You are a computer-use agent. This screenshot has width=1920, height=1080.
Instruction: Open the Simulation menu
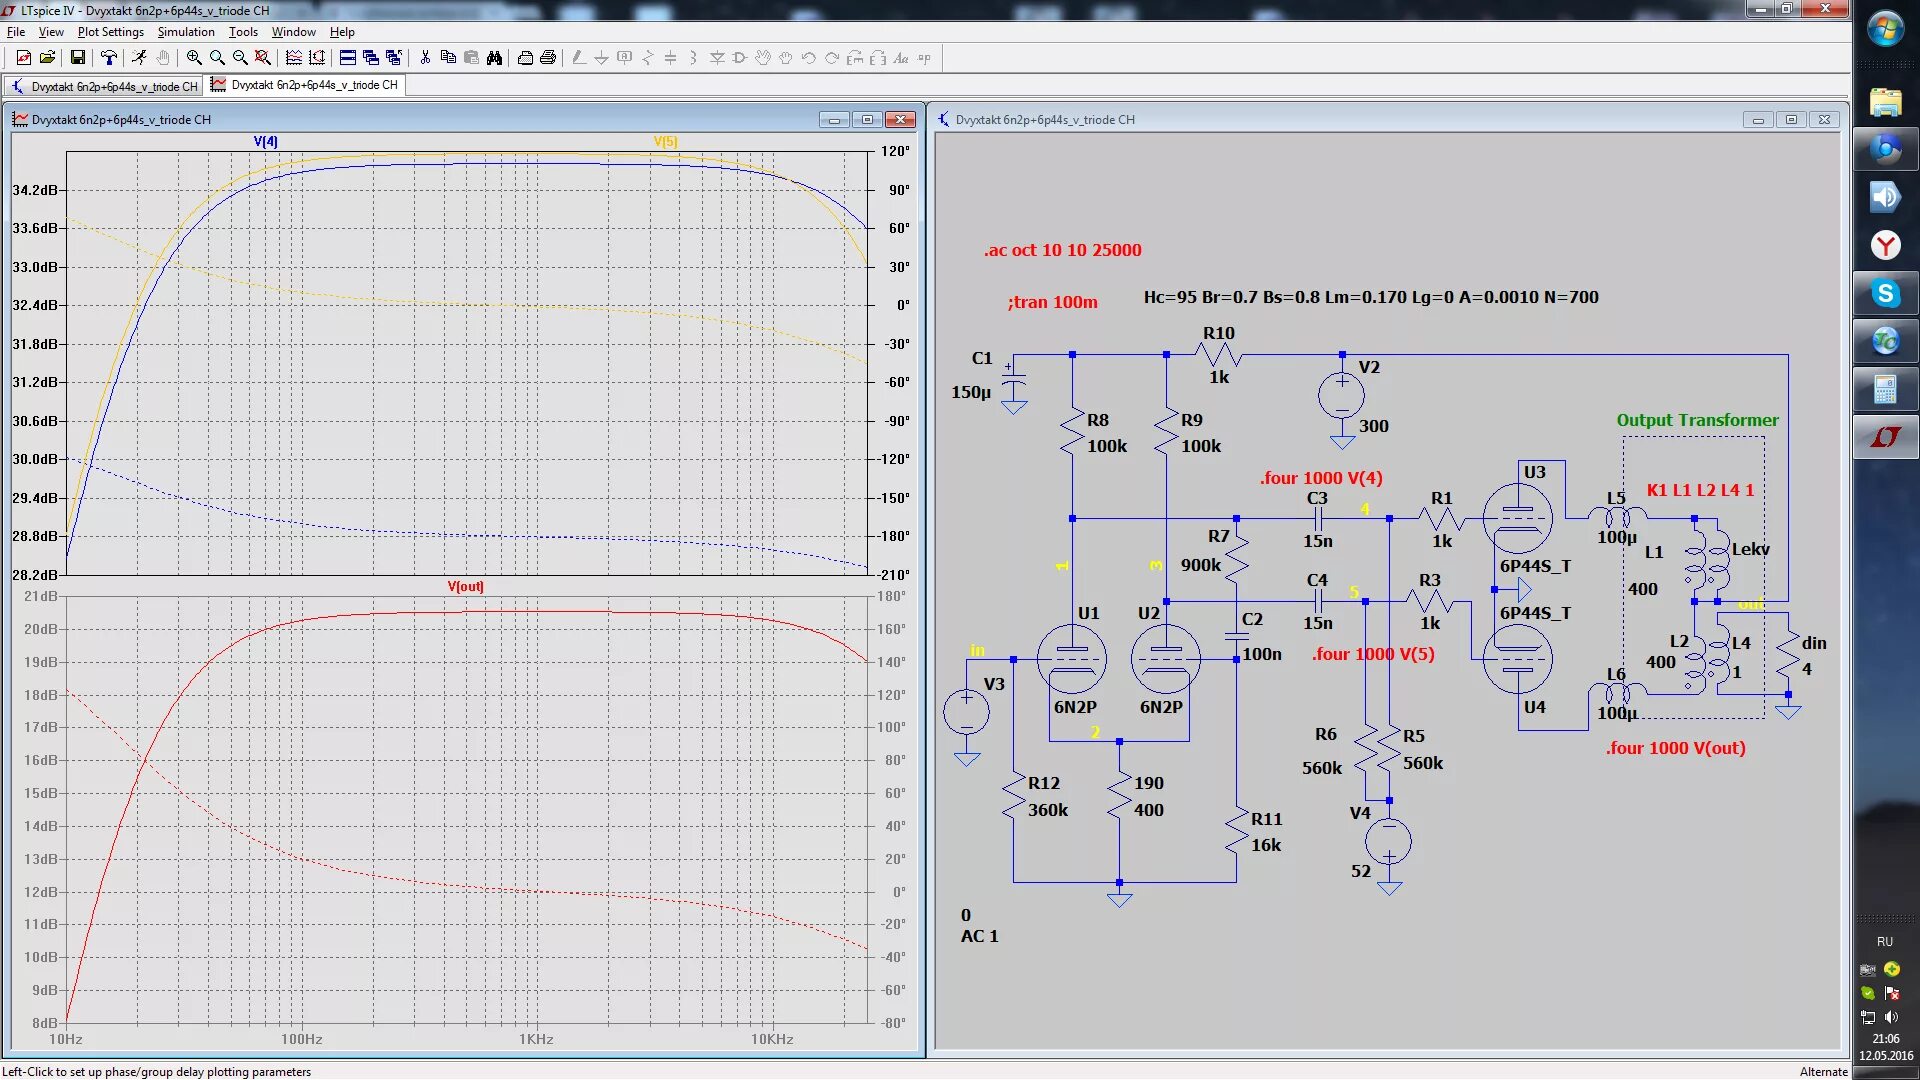click(x=186, y=32)
